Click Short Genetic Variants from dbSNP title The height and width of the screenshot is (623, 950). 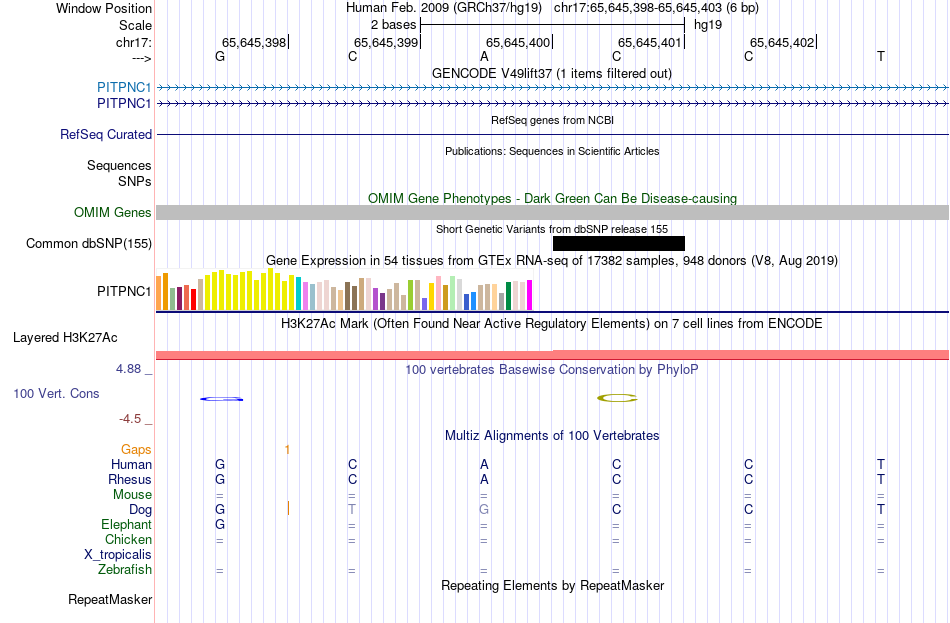coord(552,229)
